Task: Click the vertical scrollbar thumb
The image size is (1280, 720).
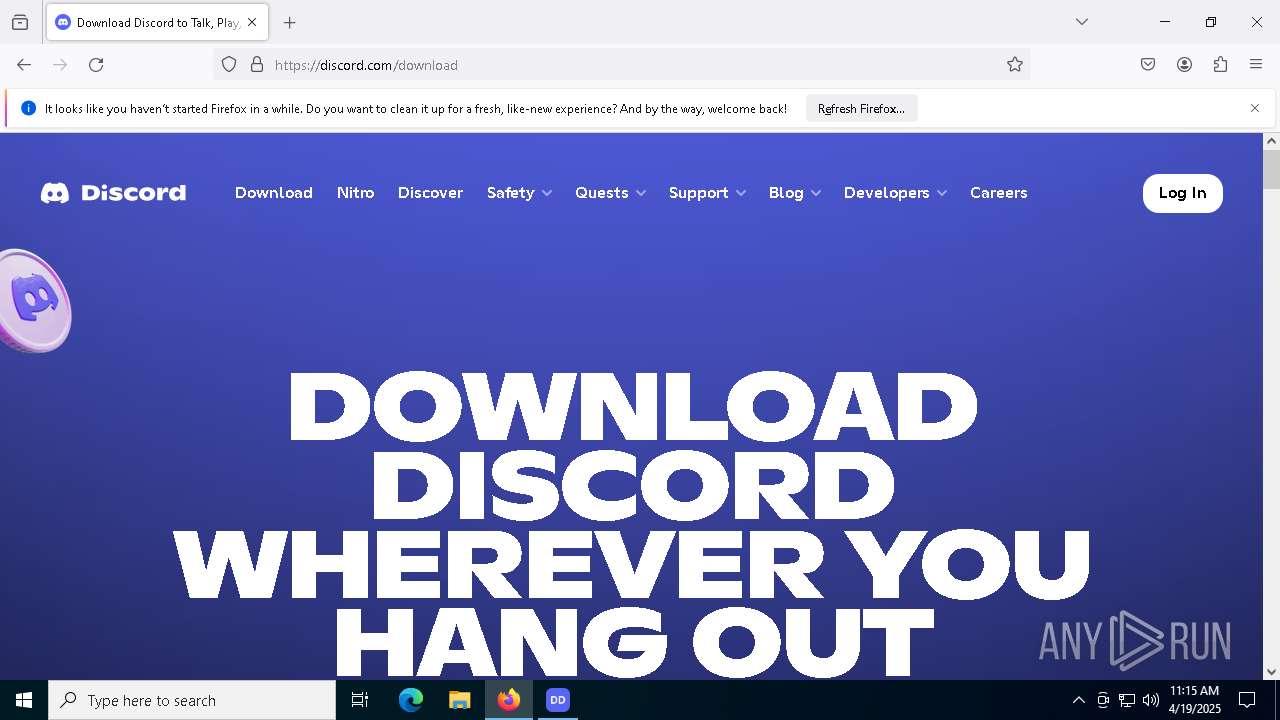Action: pos(1271,169)
